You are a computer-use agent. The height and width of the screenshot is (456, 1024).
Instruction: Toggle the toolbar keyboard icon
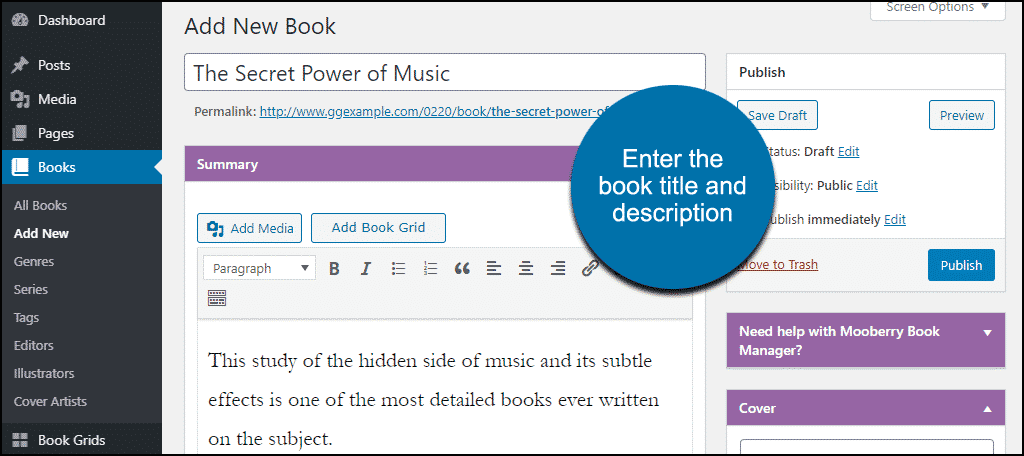pyautogui.click(x=217, y=297)
